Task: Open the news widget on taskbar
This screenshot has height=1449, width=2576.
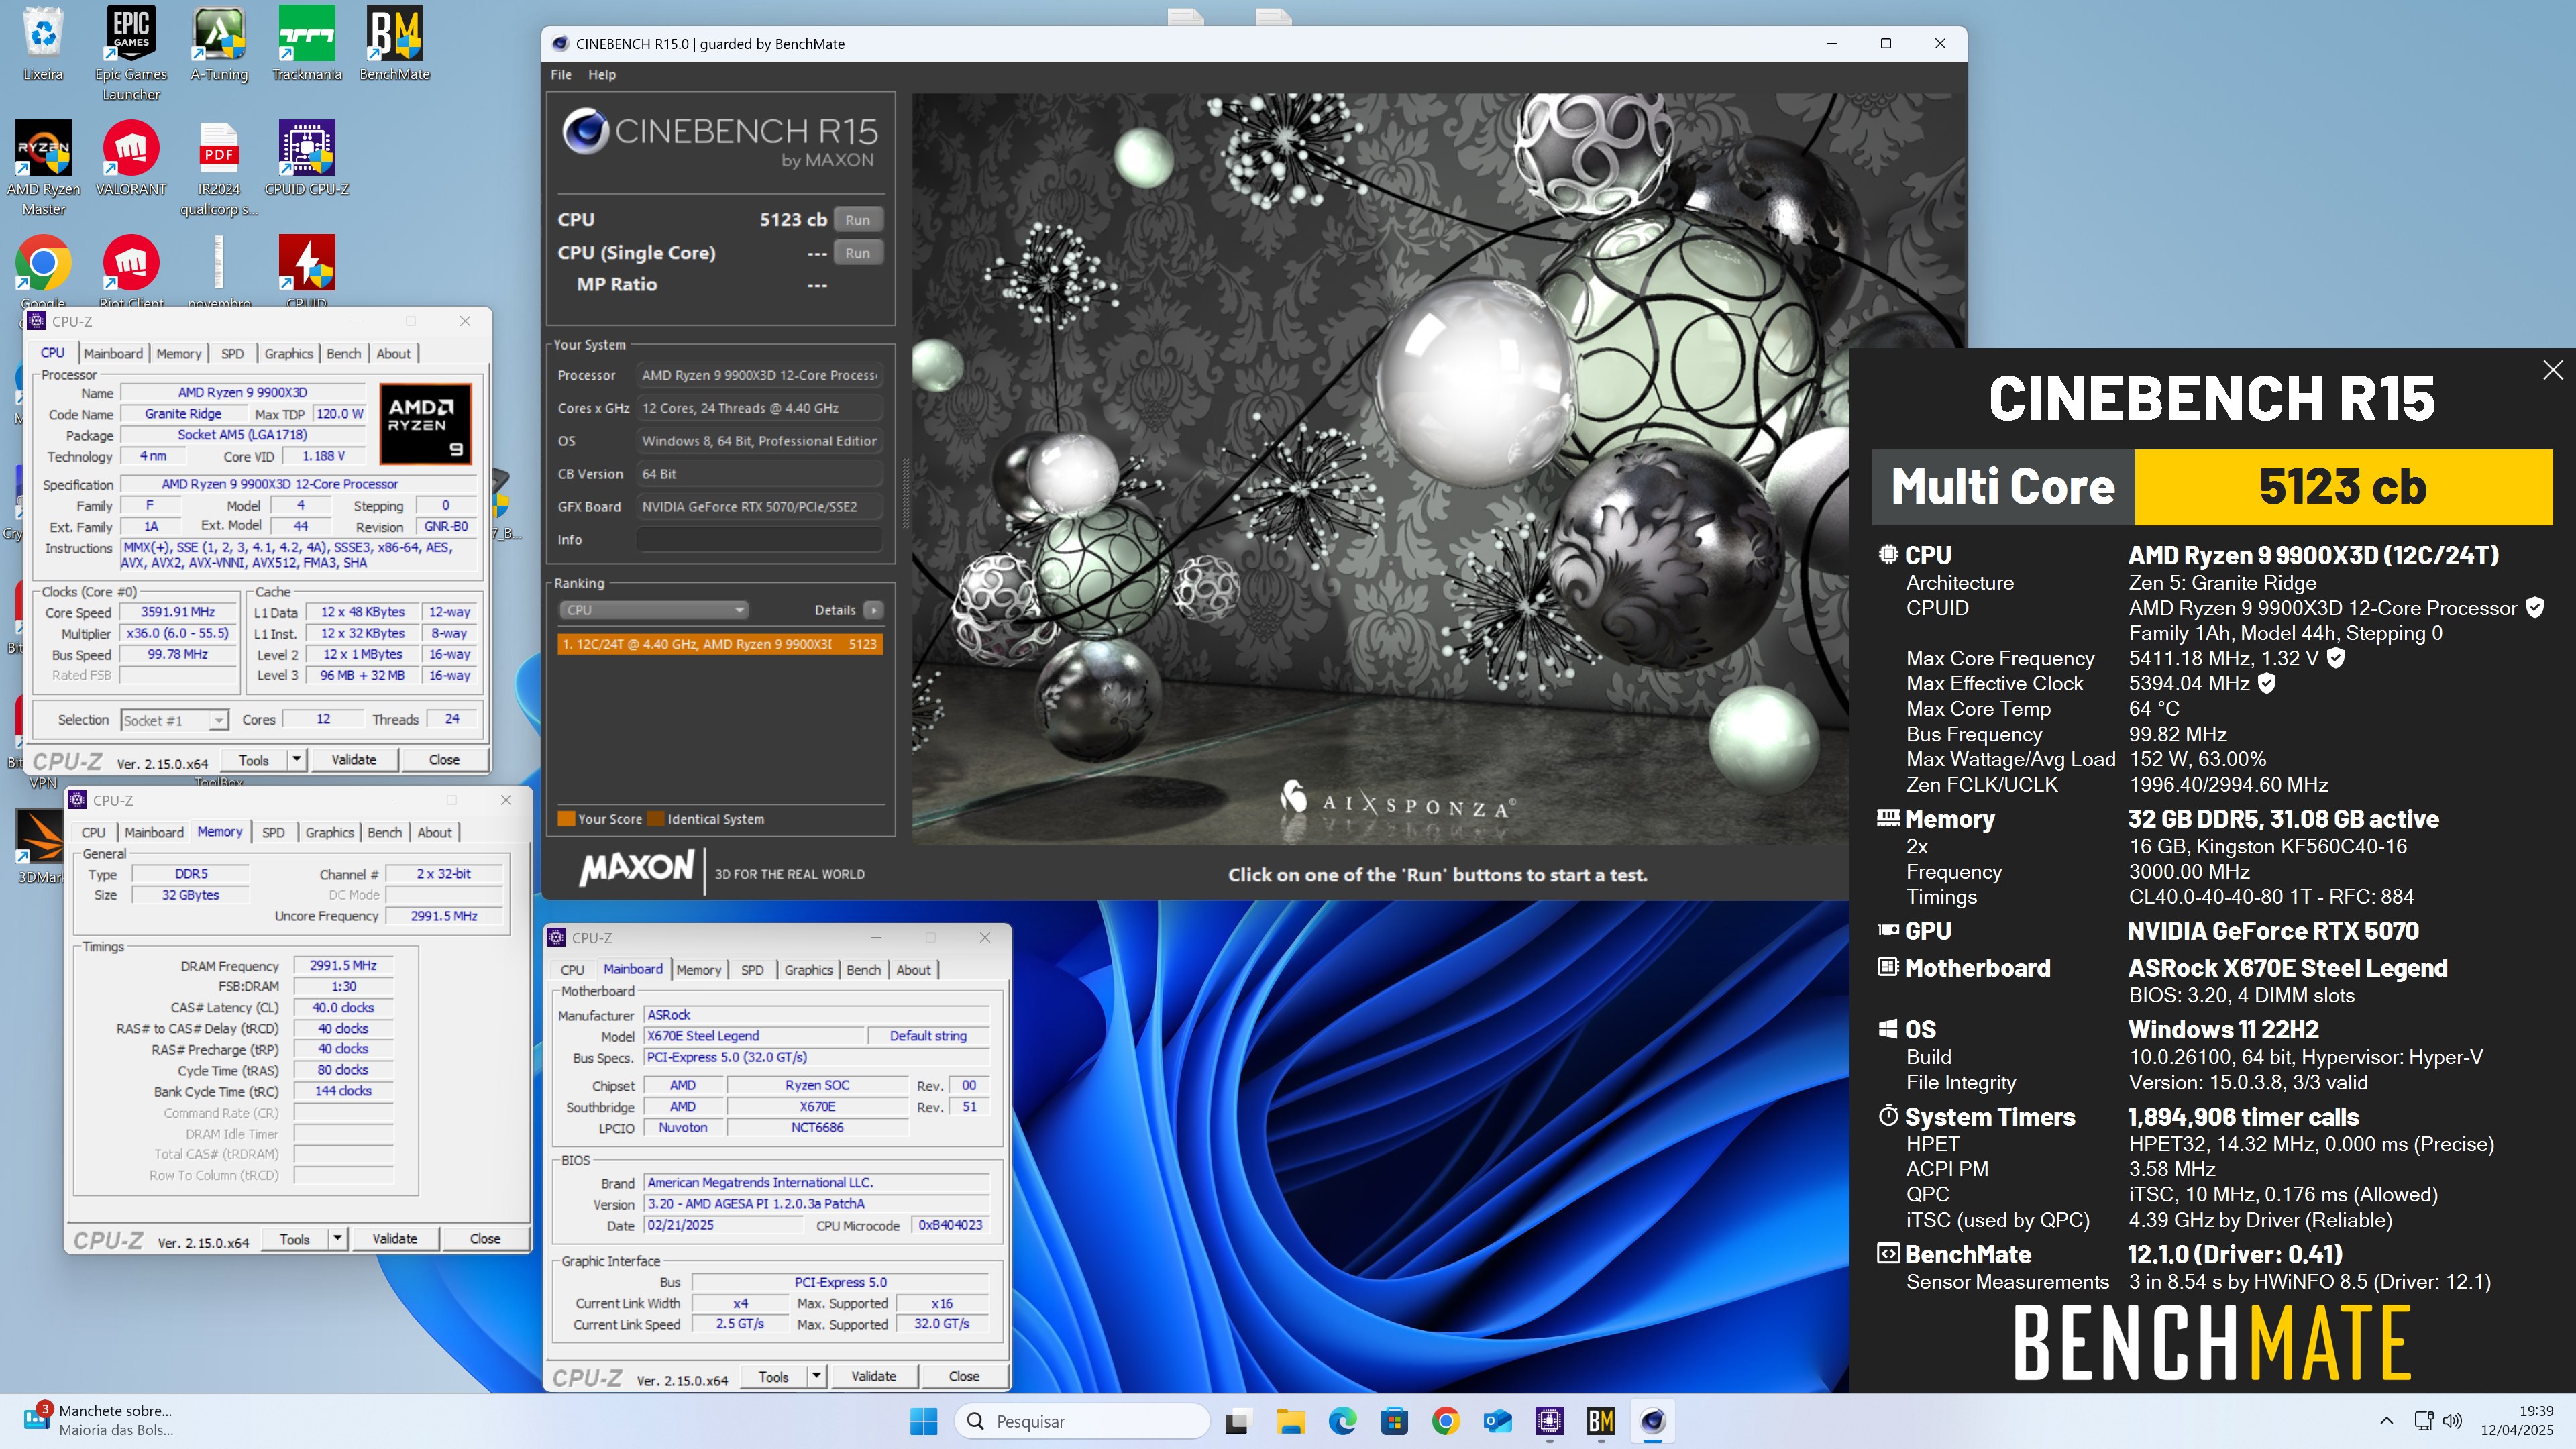Action: coord(98,1420)
